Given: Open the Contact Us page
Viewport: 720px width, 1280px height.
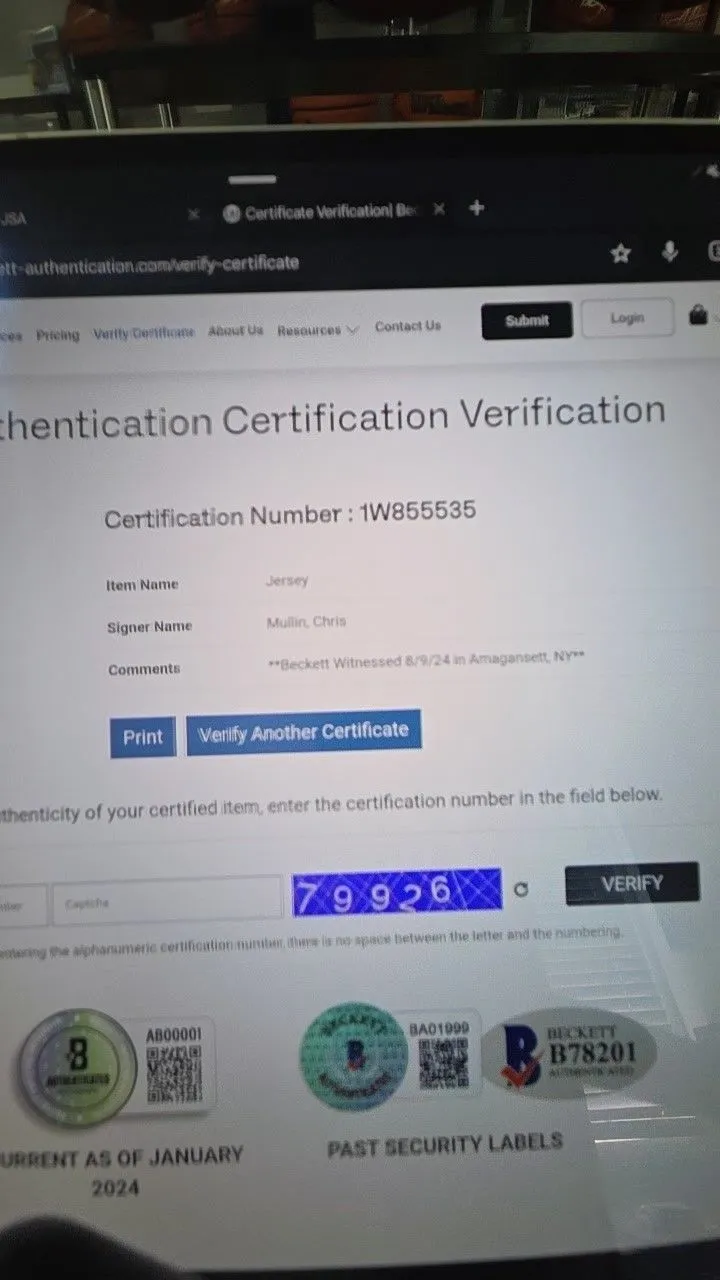Looking at the screenshot, I should [x=408, y=326].
